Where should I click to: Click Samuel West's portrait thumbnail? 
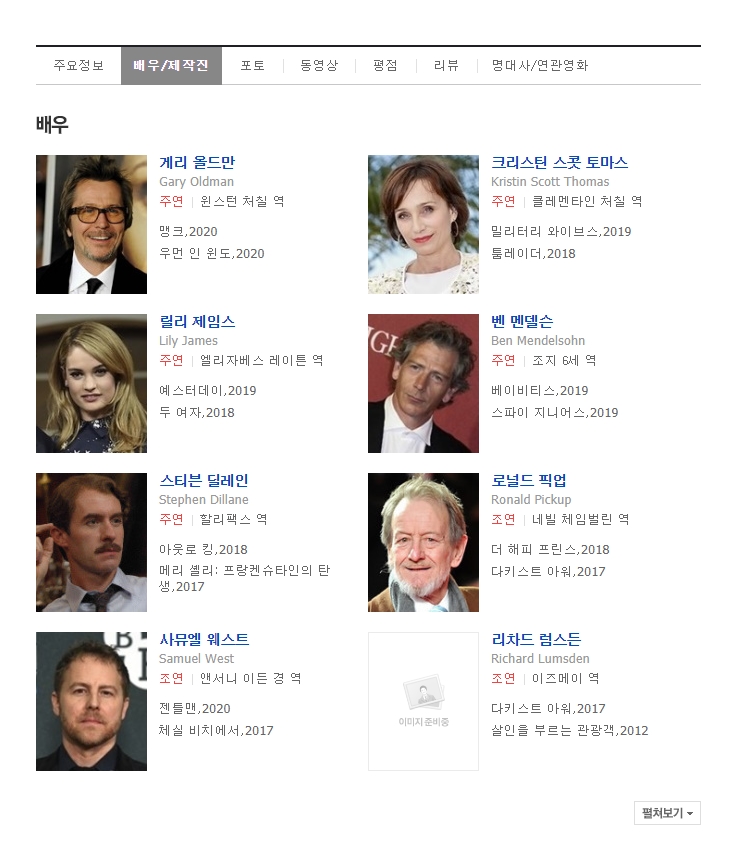(x=91, y=701)
